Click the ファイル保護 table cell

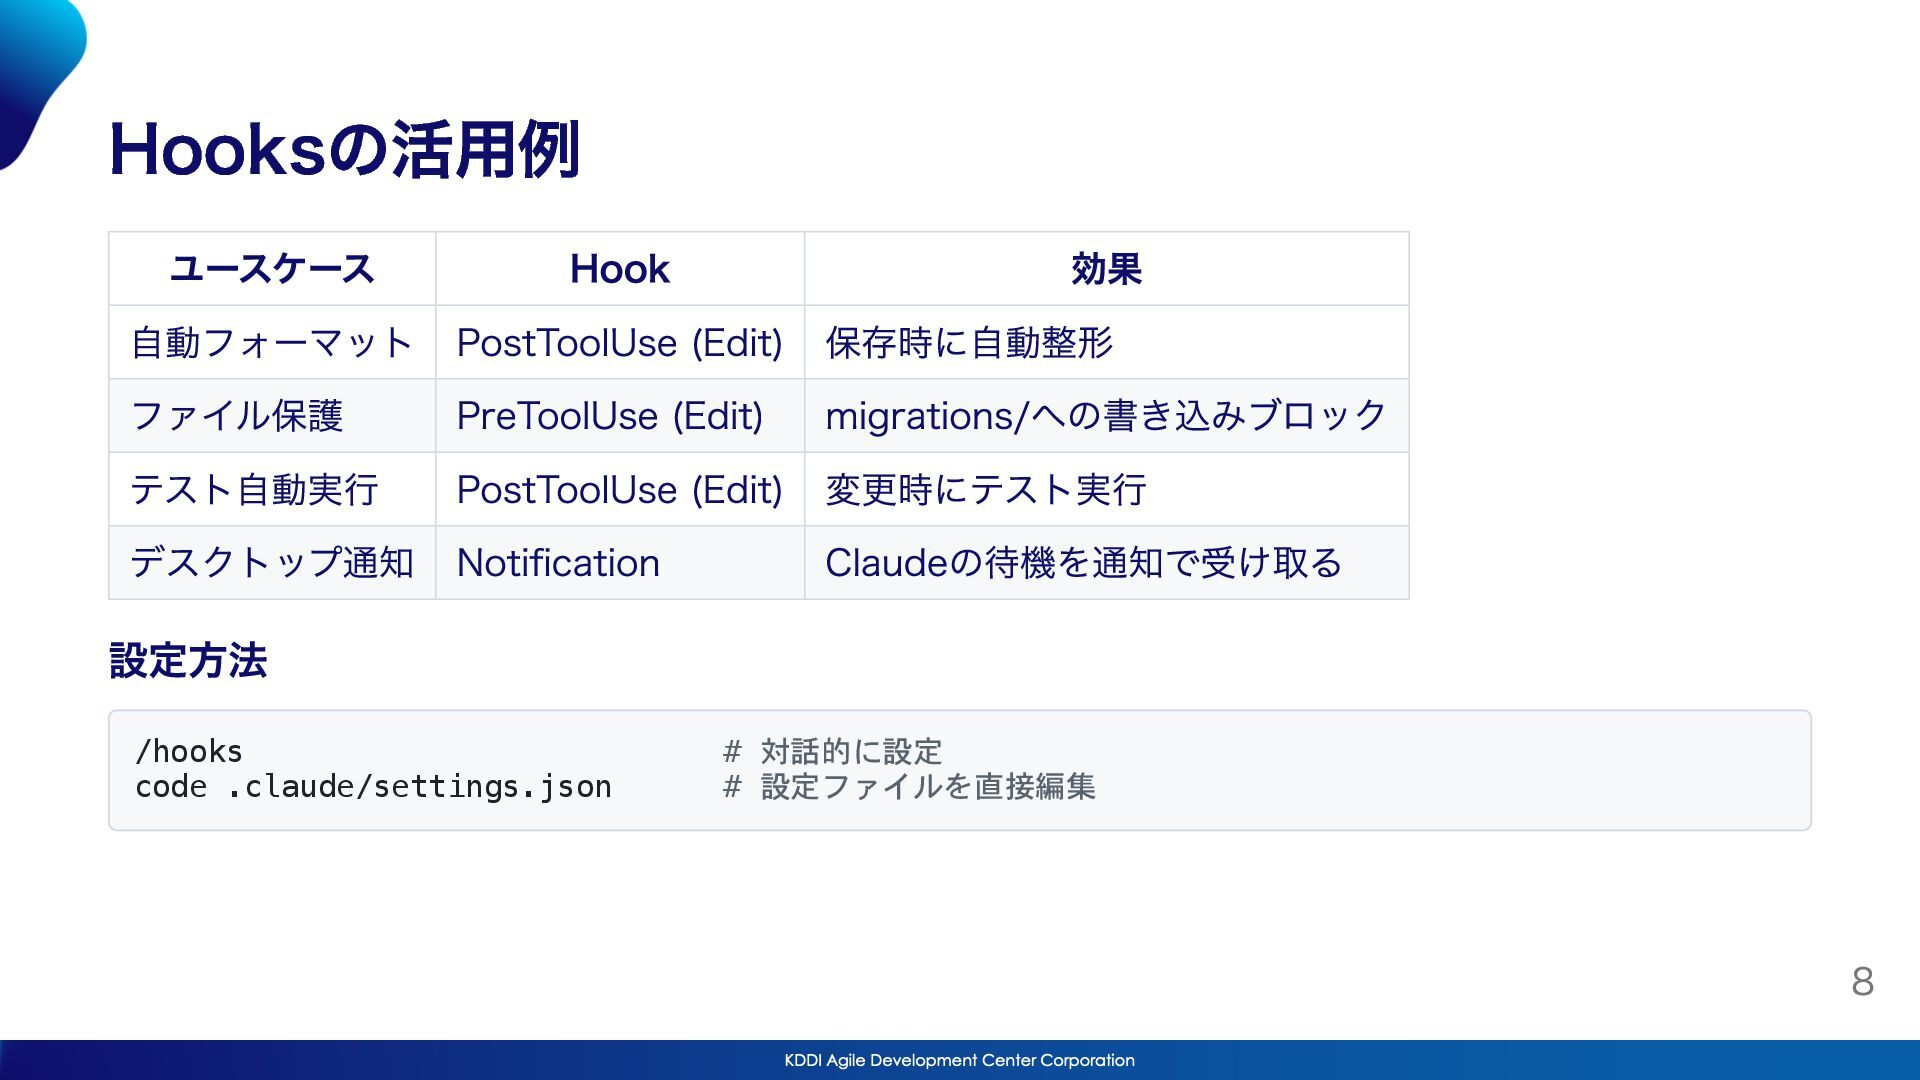pos(237,416)
